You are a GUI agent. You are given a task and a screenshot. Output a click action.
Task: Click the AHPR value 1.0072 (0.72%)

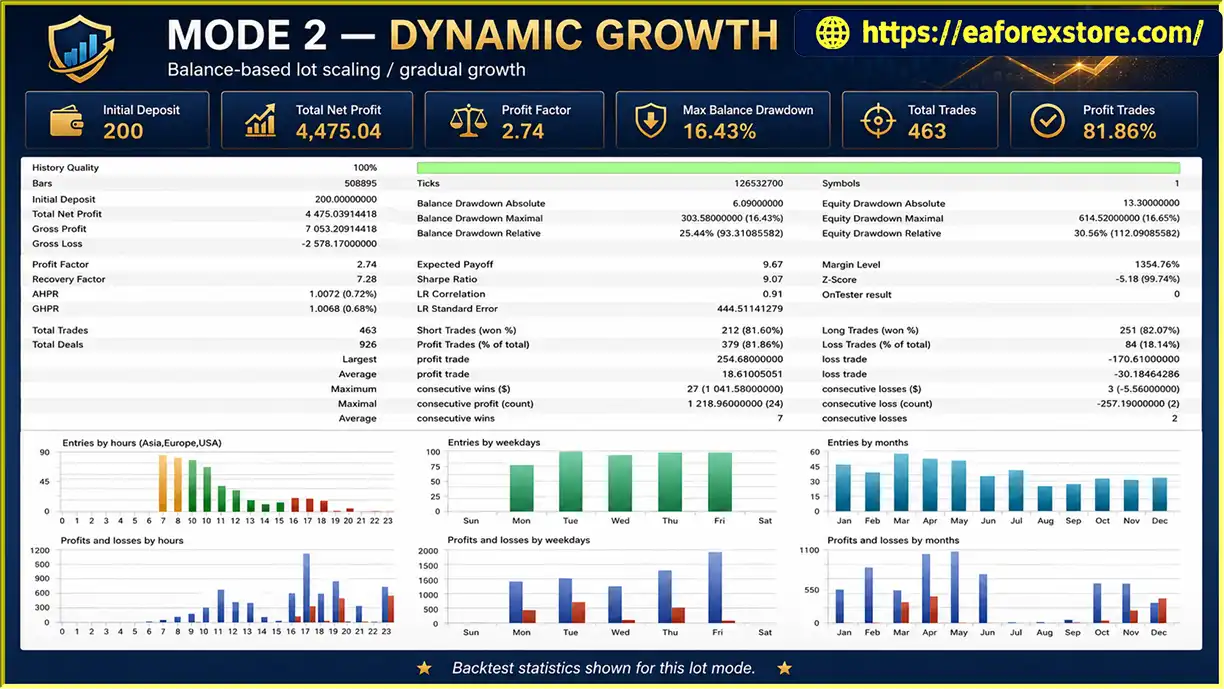343,295
